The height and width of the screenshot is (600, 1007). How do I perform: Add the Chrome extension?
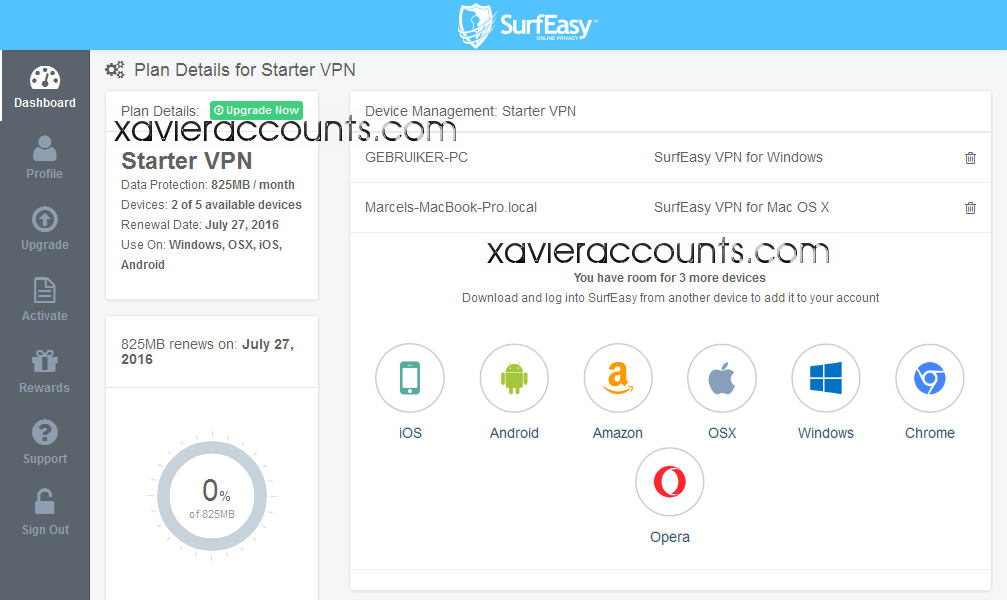click(x=930, y=378)
